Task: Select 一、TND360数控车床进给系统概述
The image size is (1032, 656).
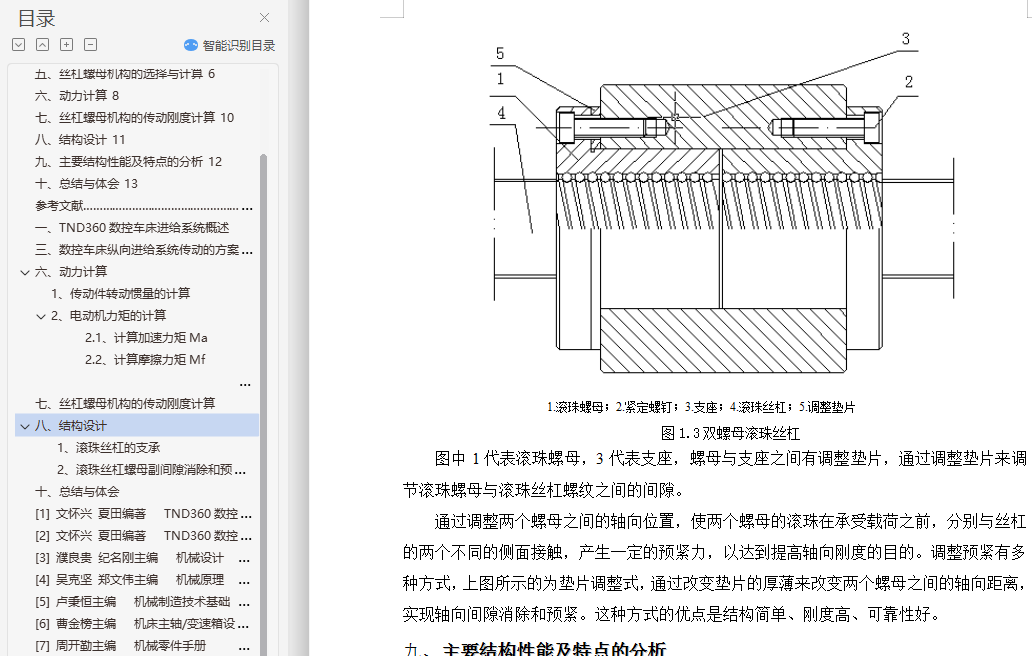Action: click(132, 228)
